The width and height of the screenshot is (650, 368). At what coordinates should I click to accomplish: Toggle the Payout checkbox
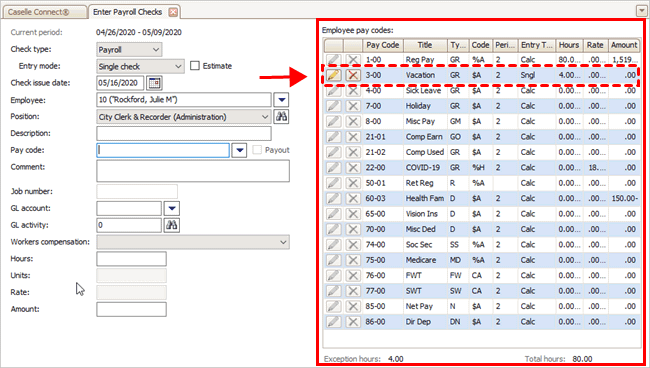(x=257, y=150)
